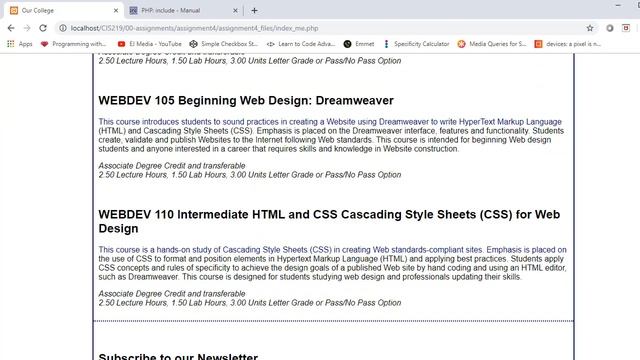Open Specificity Calculator bookmark
Viewport: 640px width, 360px height.
click(x=416, y=44)
